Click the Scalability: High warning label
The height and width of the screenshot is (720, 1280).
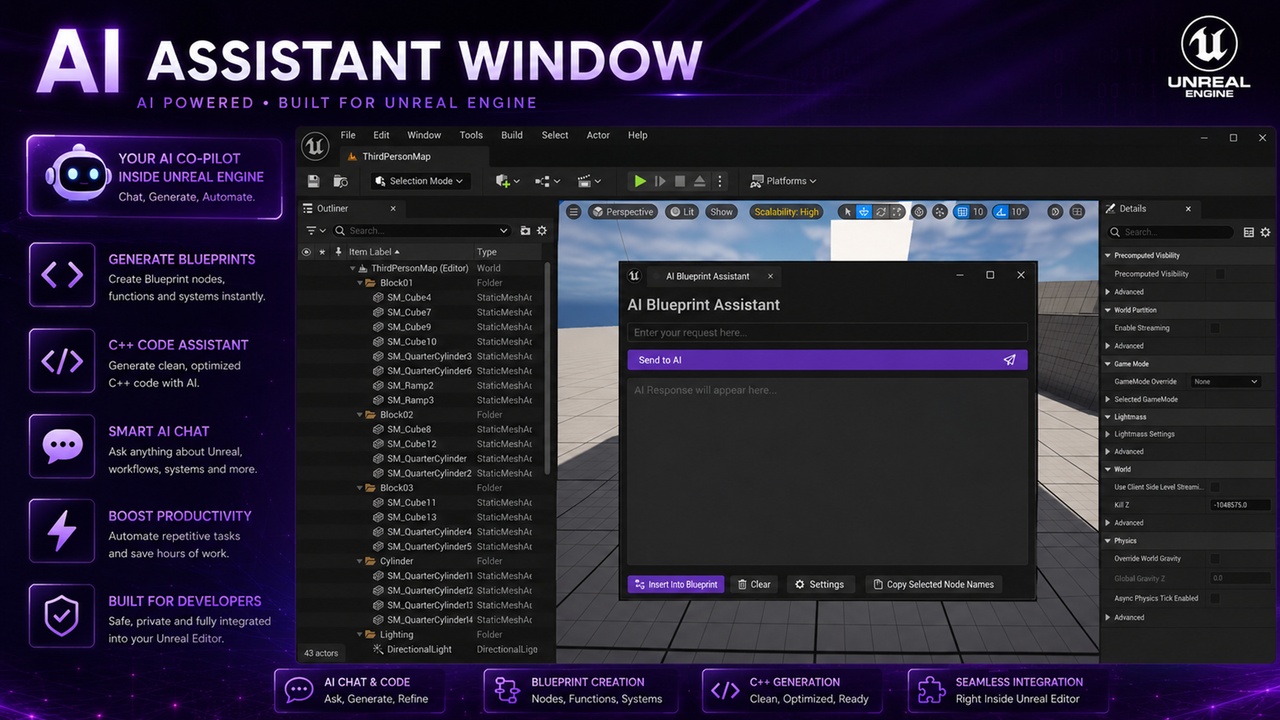[787, 212]
